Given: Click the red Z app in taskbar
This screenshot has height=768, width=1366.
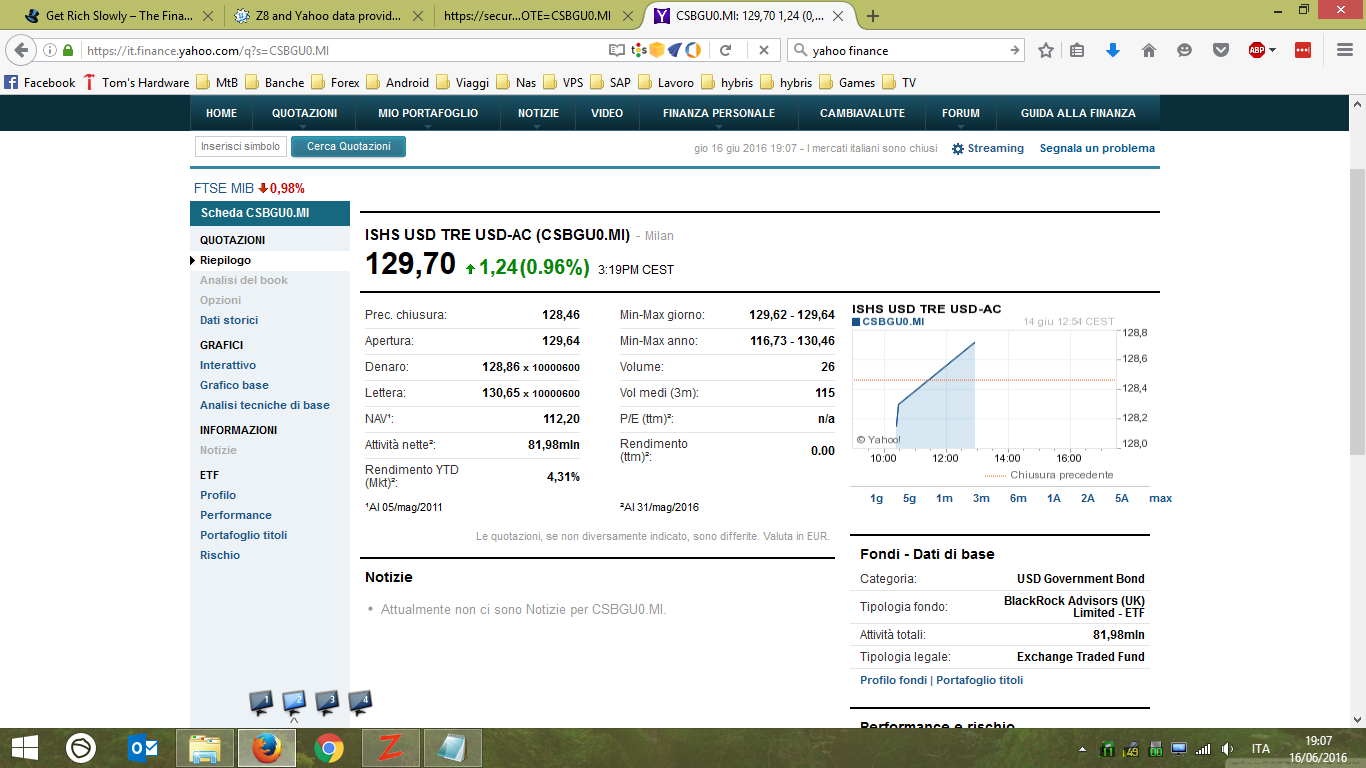Looking at the screenshot, I should [x=391, y=747].
